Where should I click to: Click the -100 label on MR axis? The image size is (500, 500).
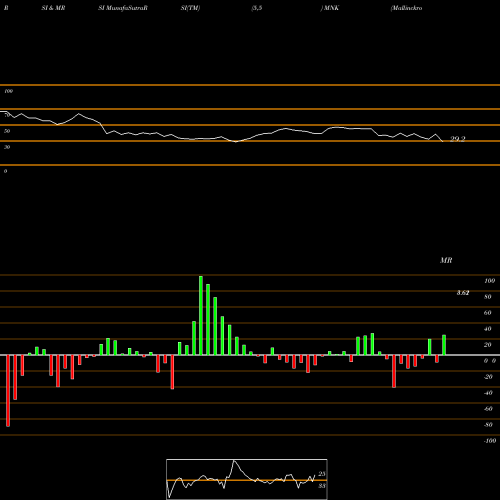point(490,441)
